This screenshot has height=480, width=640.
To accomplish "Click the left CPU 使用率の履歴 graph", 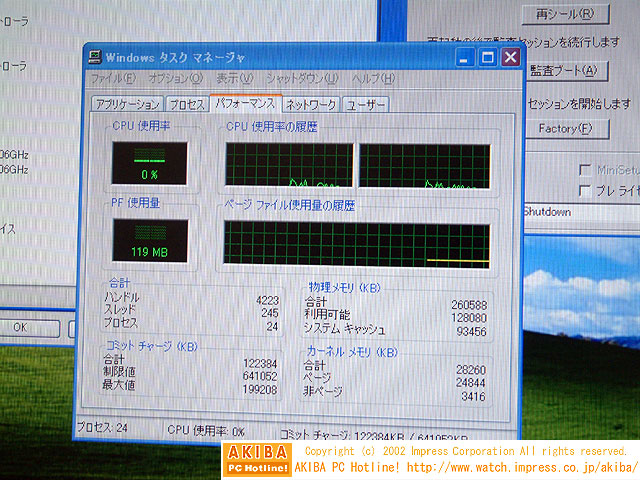I will click(x=289, y=165).
